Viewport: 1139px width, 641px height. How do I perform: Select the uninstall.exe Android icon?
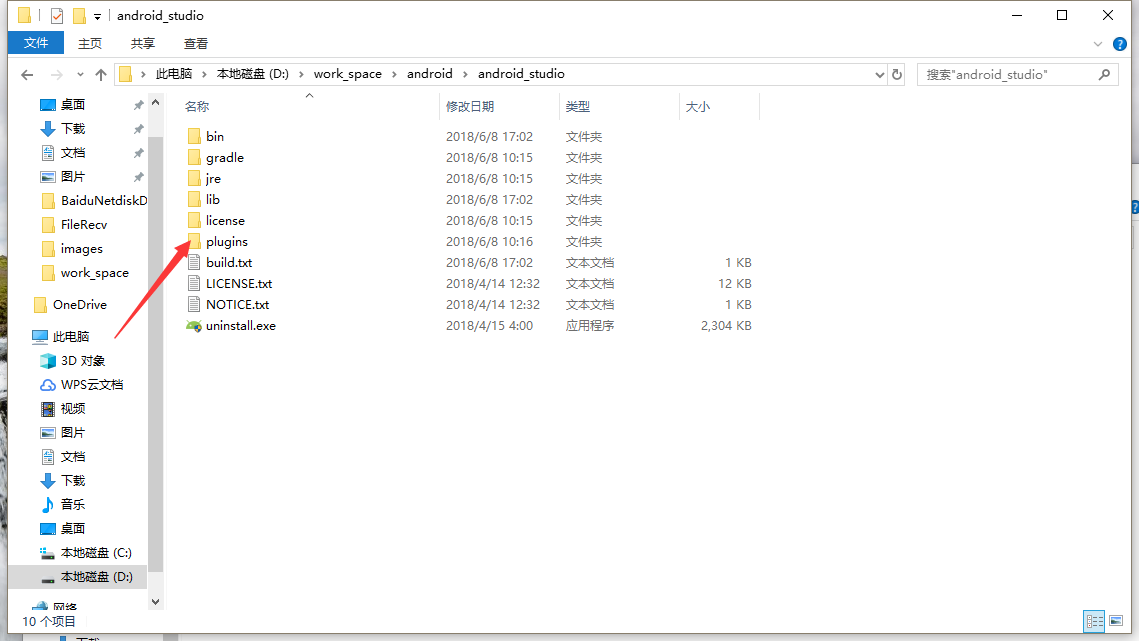point(194,326)
